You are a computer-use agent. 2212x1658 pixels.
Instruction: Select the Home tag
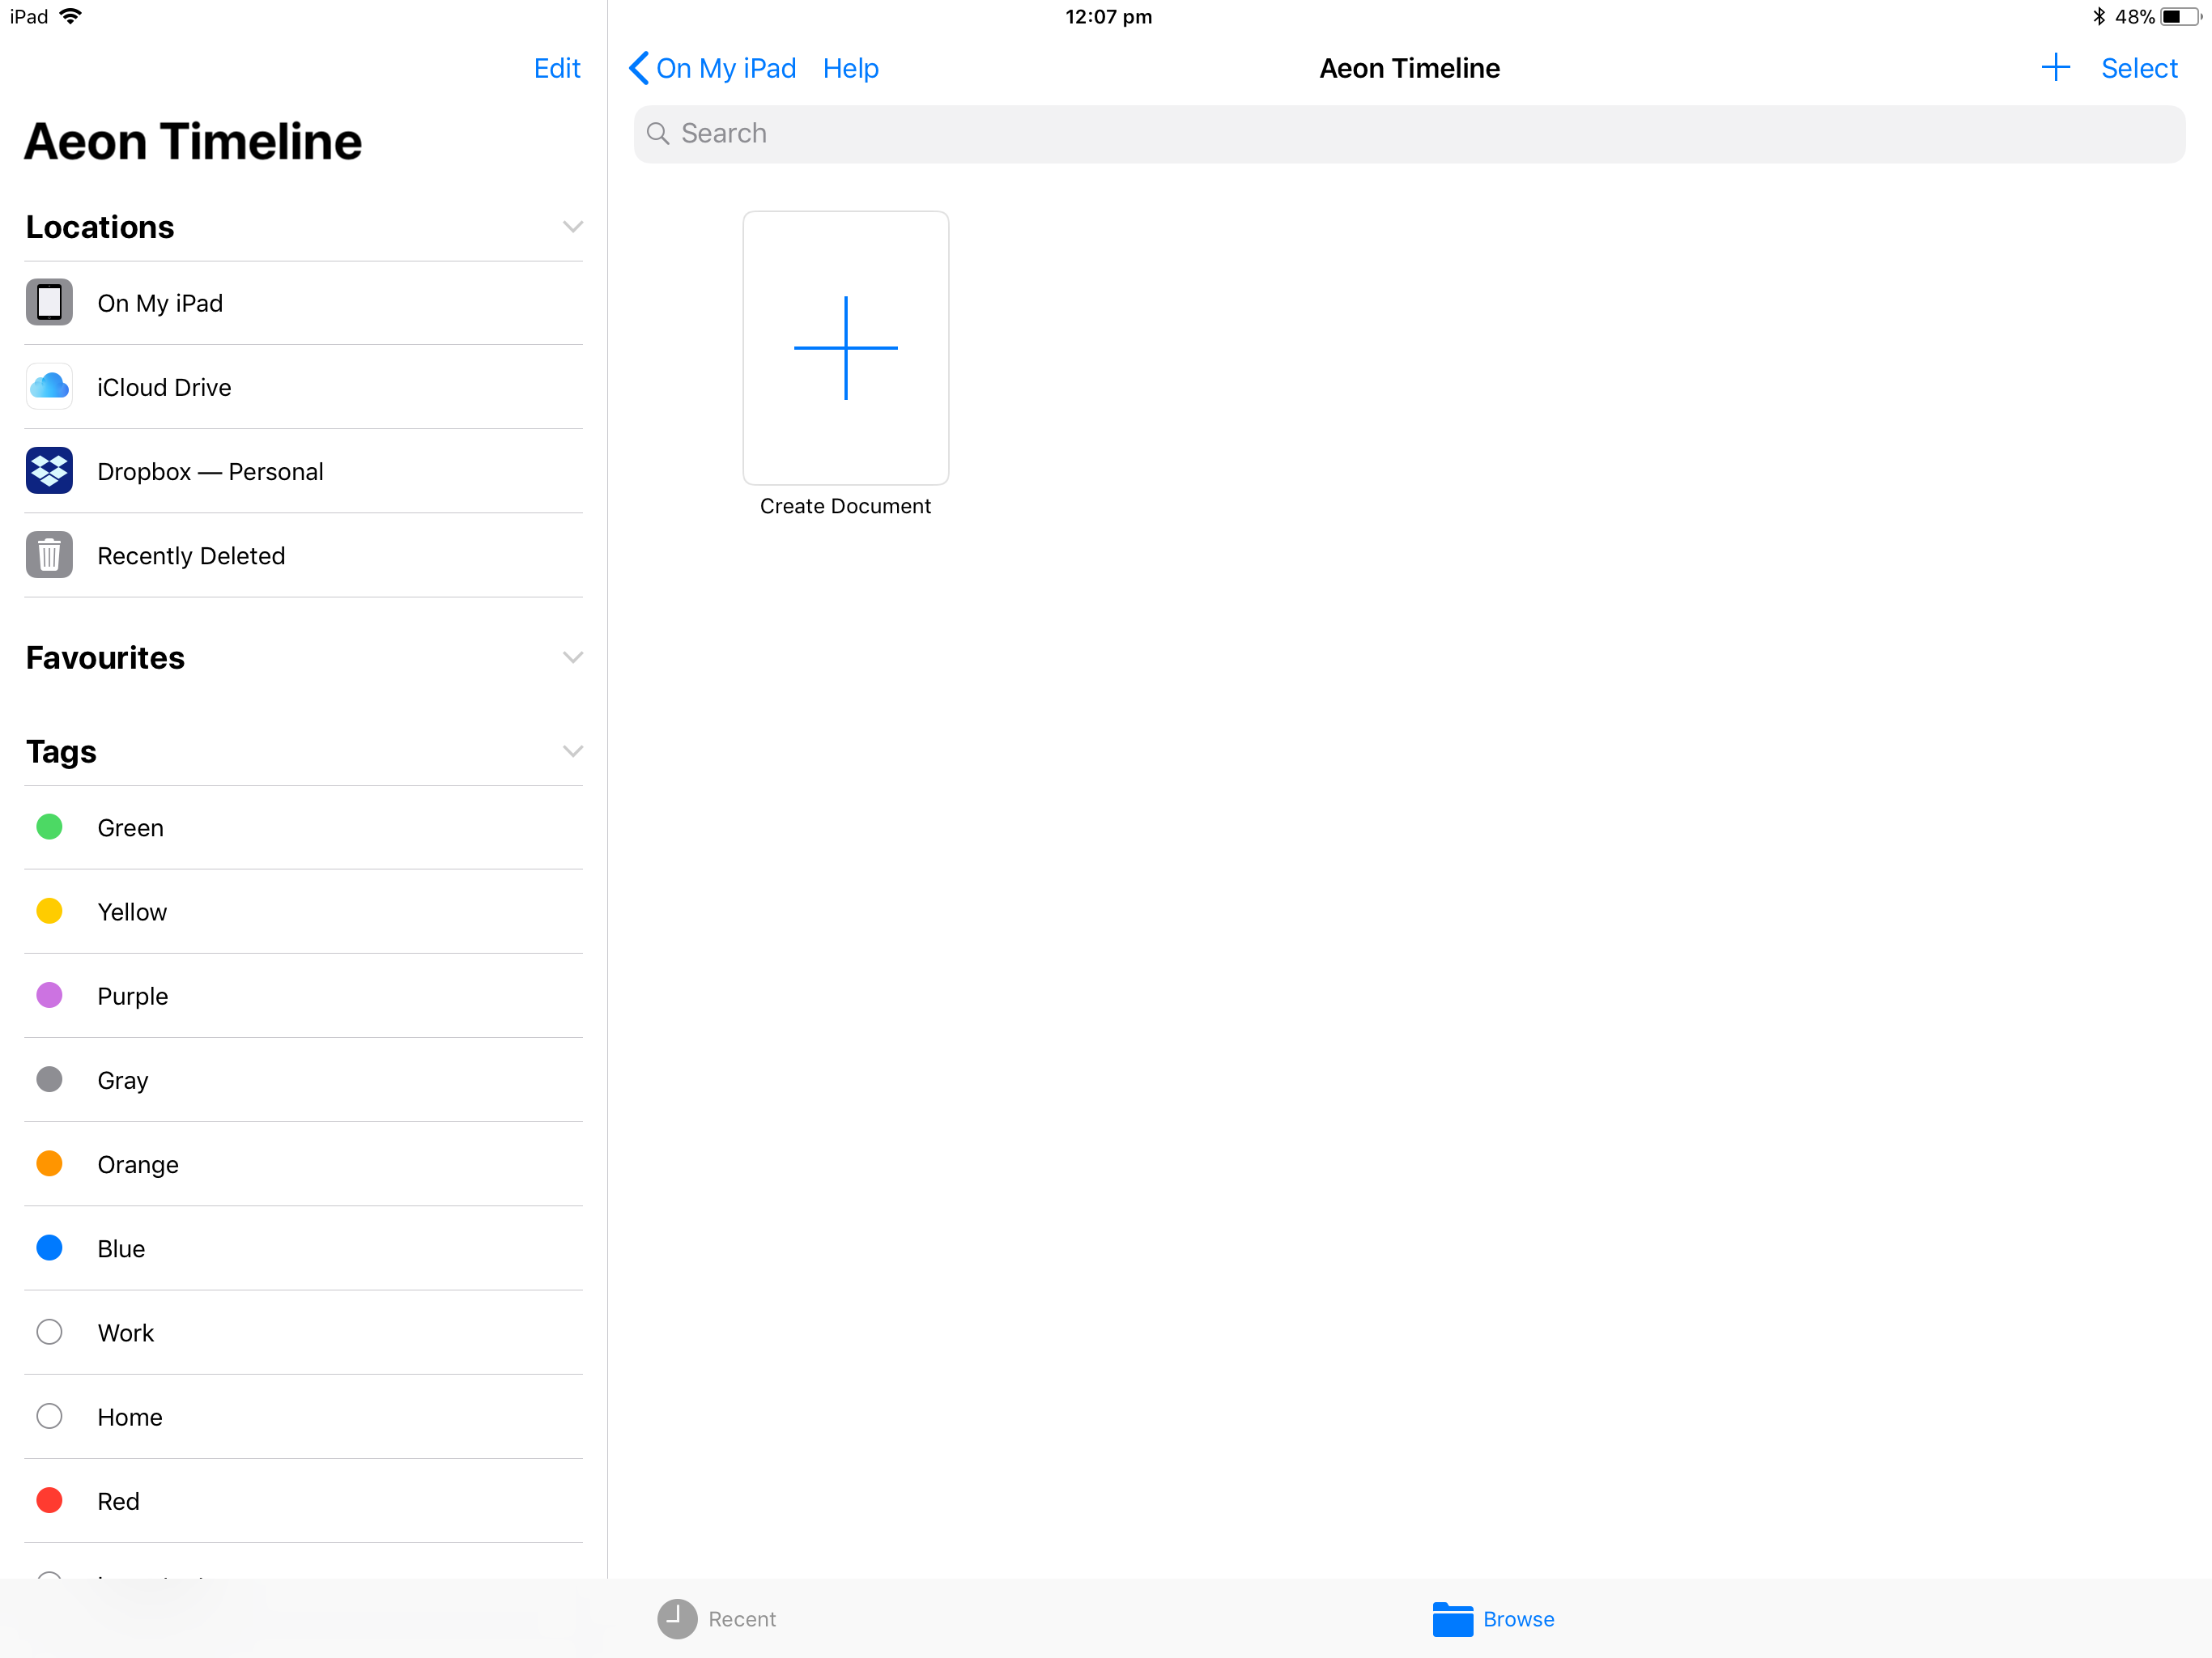pyautogui.click(x=304, y=1416)
